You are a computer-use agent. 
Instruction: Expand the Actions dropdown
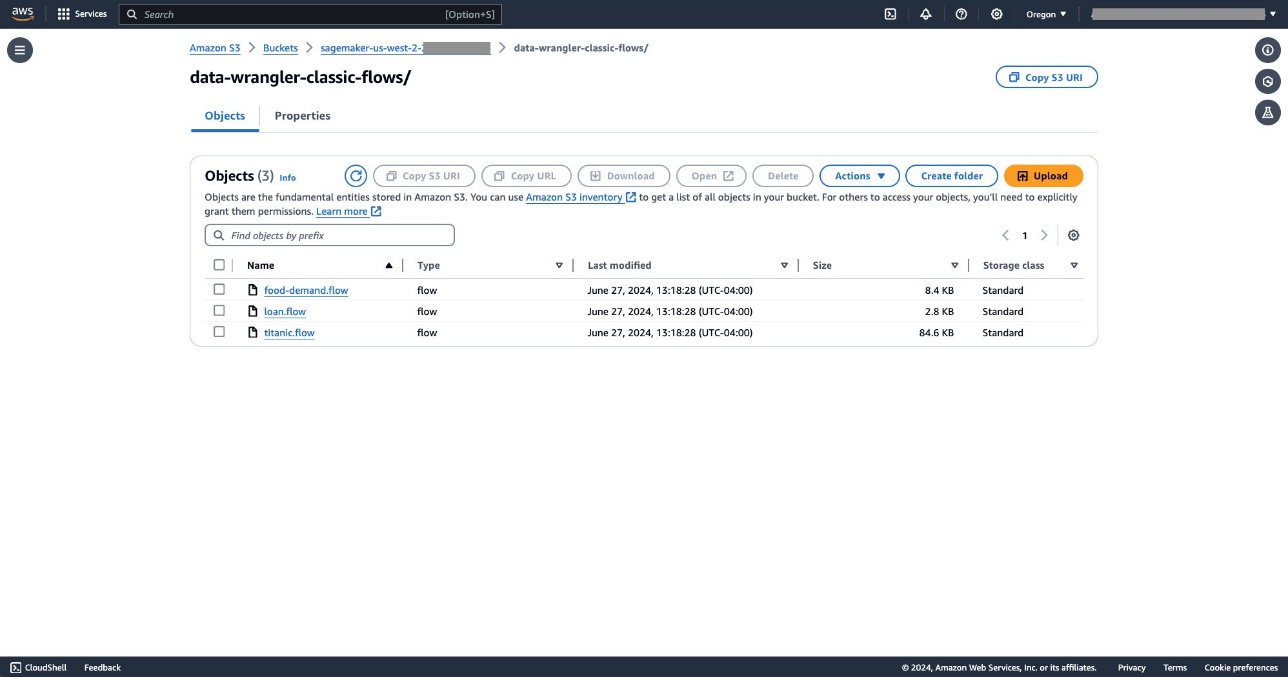click(x=860, y=176)
